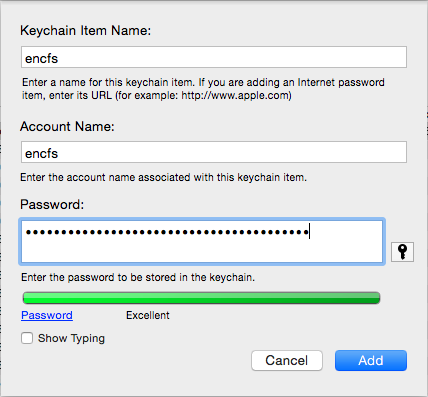428x397 pixels.
Task: Click the Keychain Item Name heading label
Action: pos(86,30)
